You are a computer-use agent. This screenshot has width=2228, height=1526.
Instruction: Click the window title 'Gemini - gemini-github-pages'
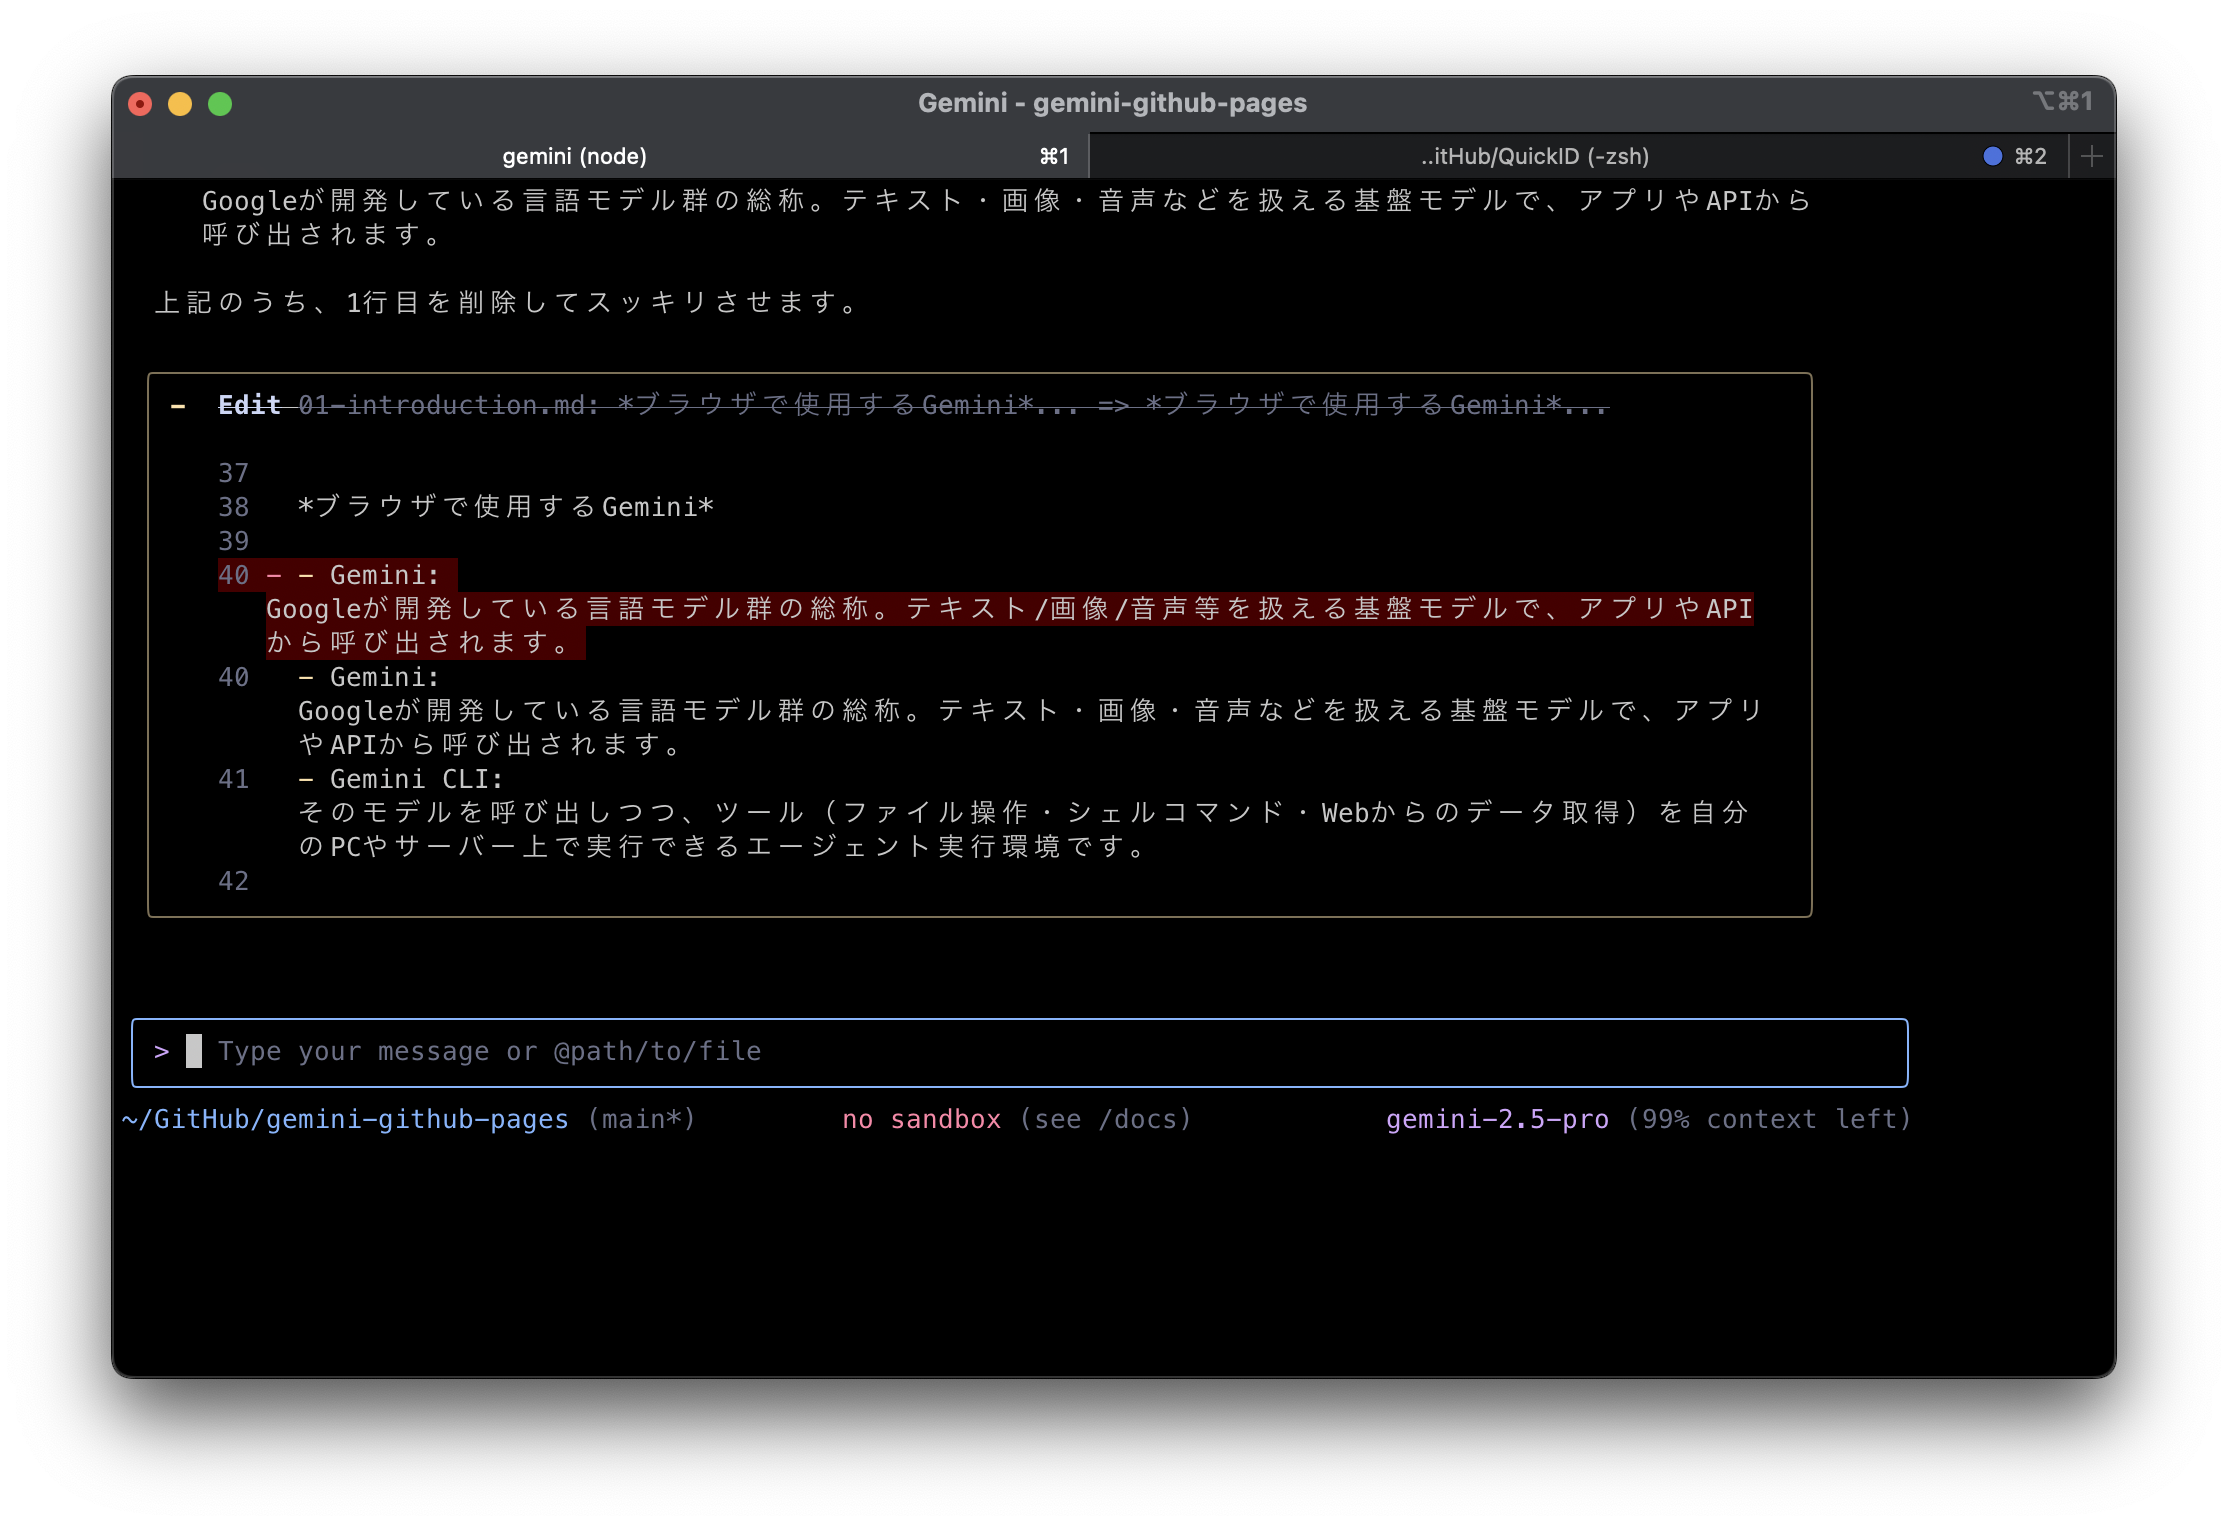click(x=1112, y=103)
